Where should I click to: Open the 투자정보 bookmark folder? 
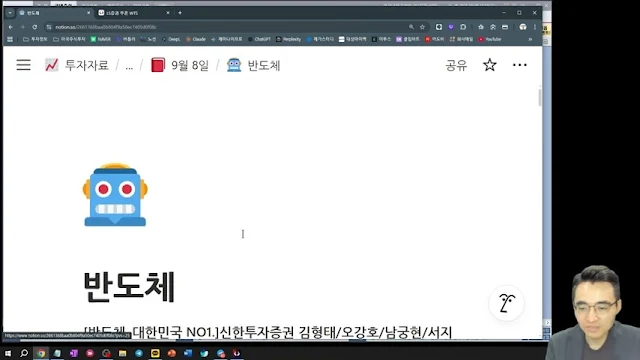35,39
